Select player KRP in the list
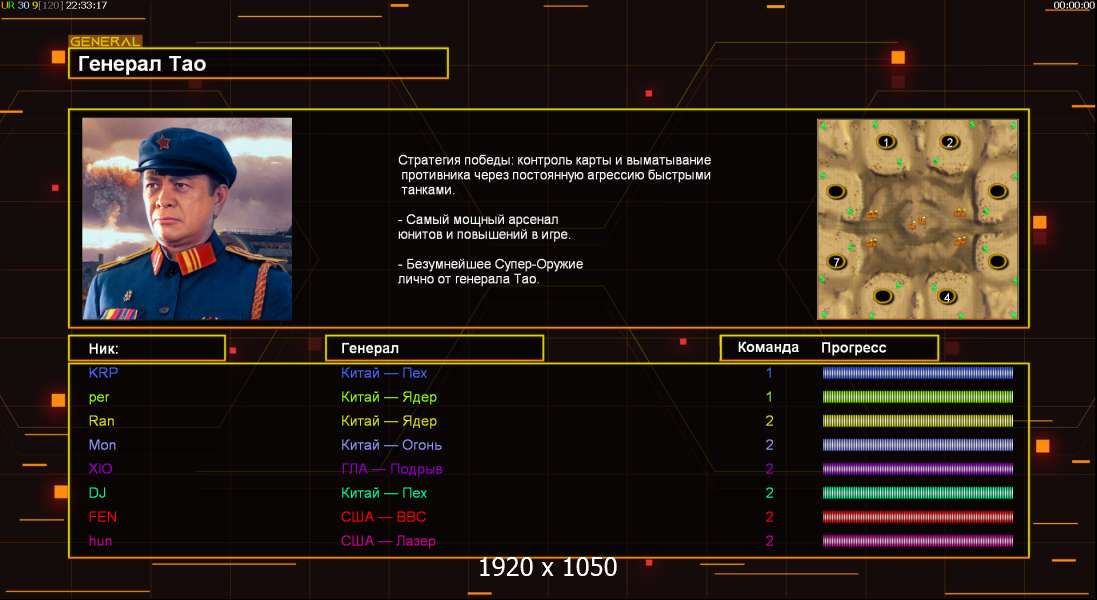 coord(103,373)
